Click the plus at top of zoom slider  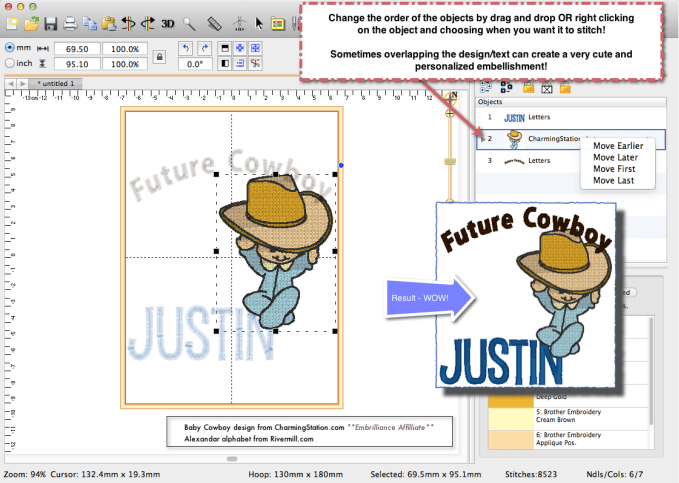click(450, 114)
